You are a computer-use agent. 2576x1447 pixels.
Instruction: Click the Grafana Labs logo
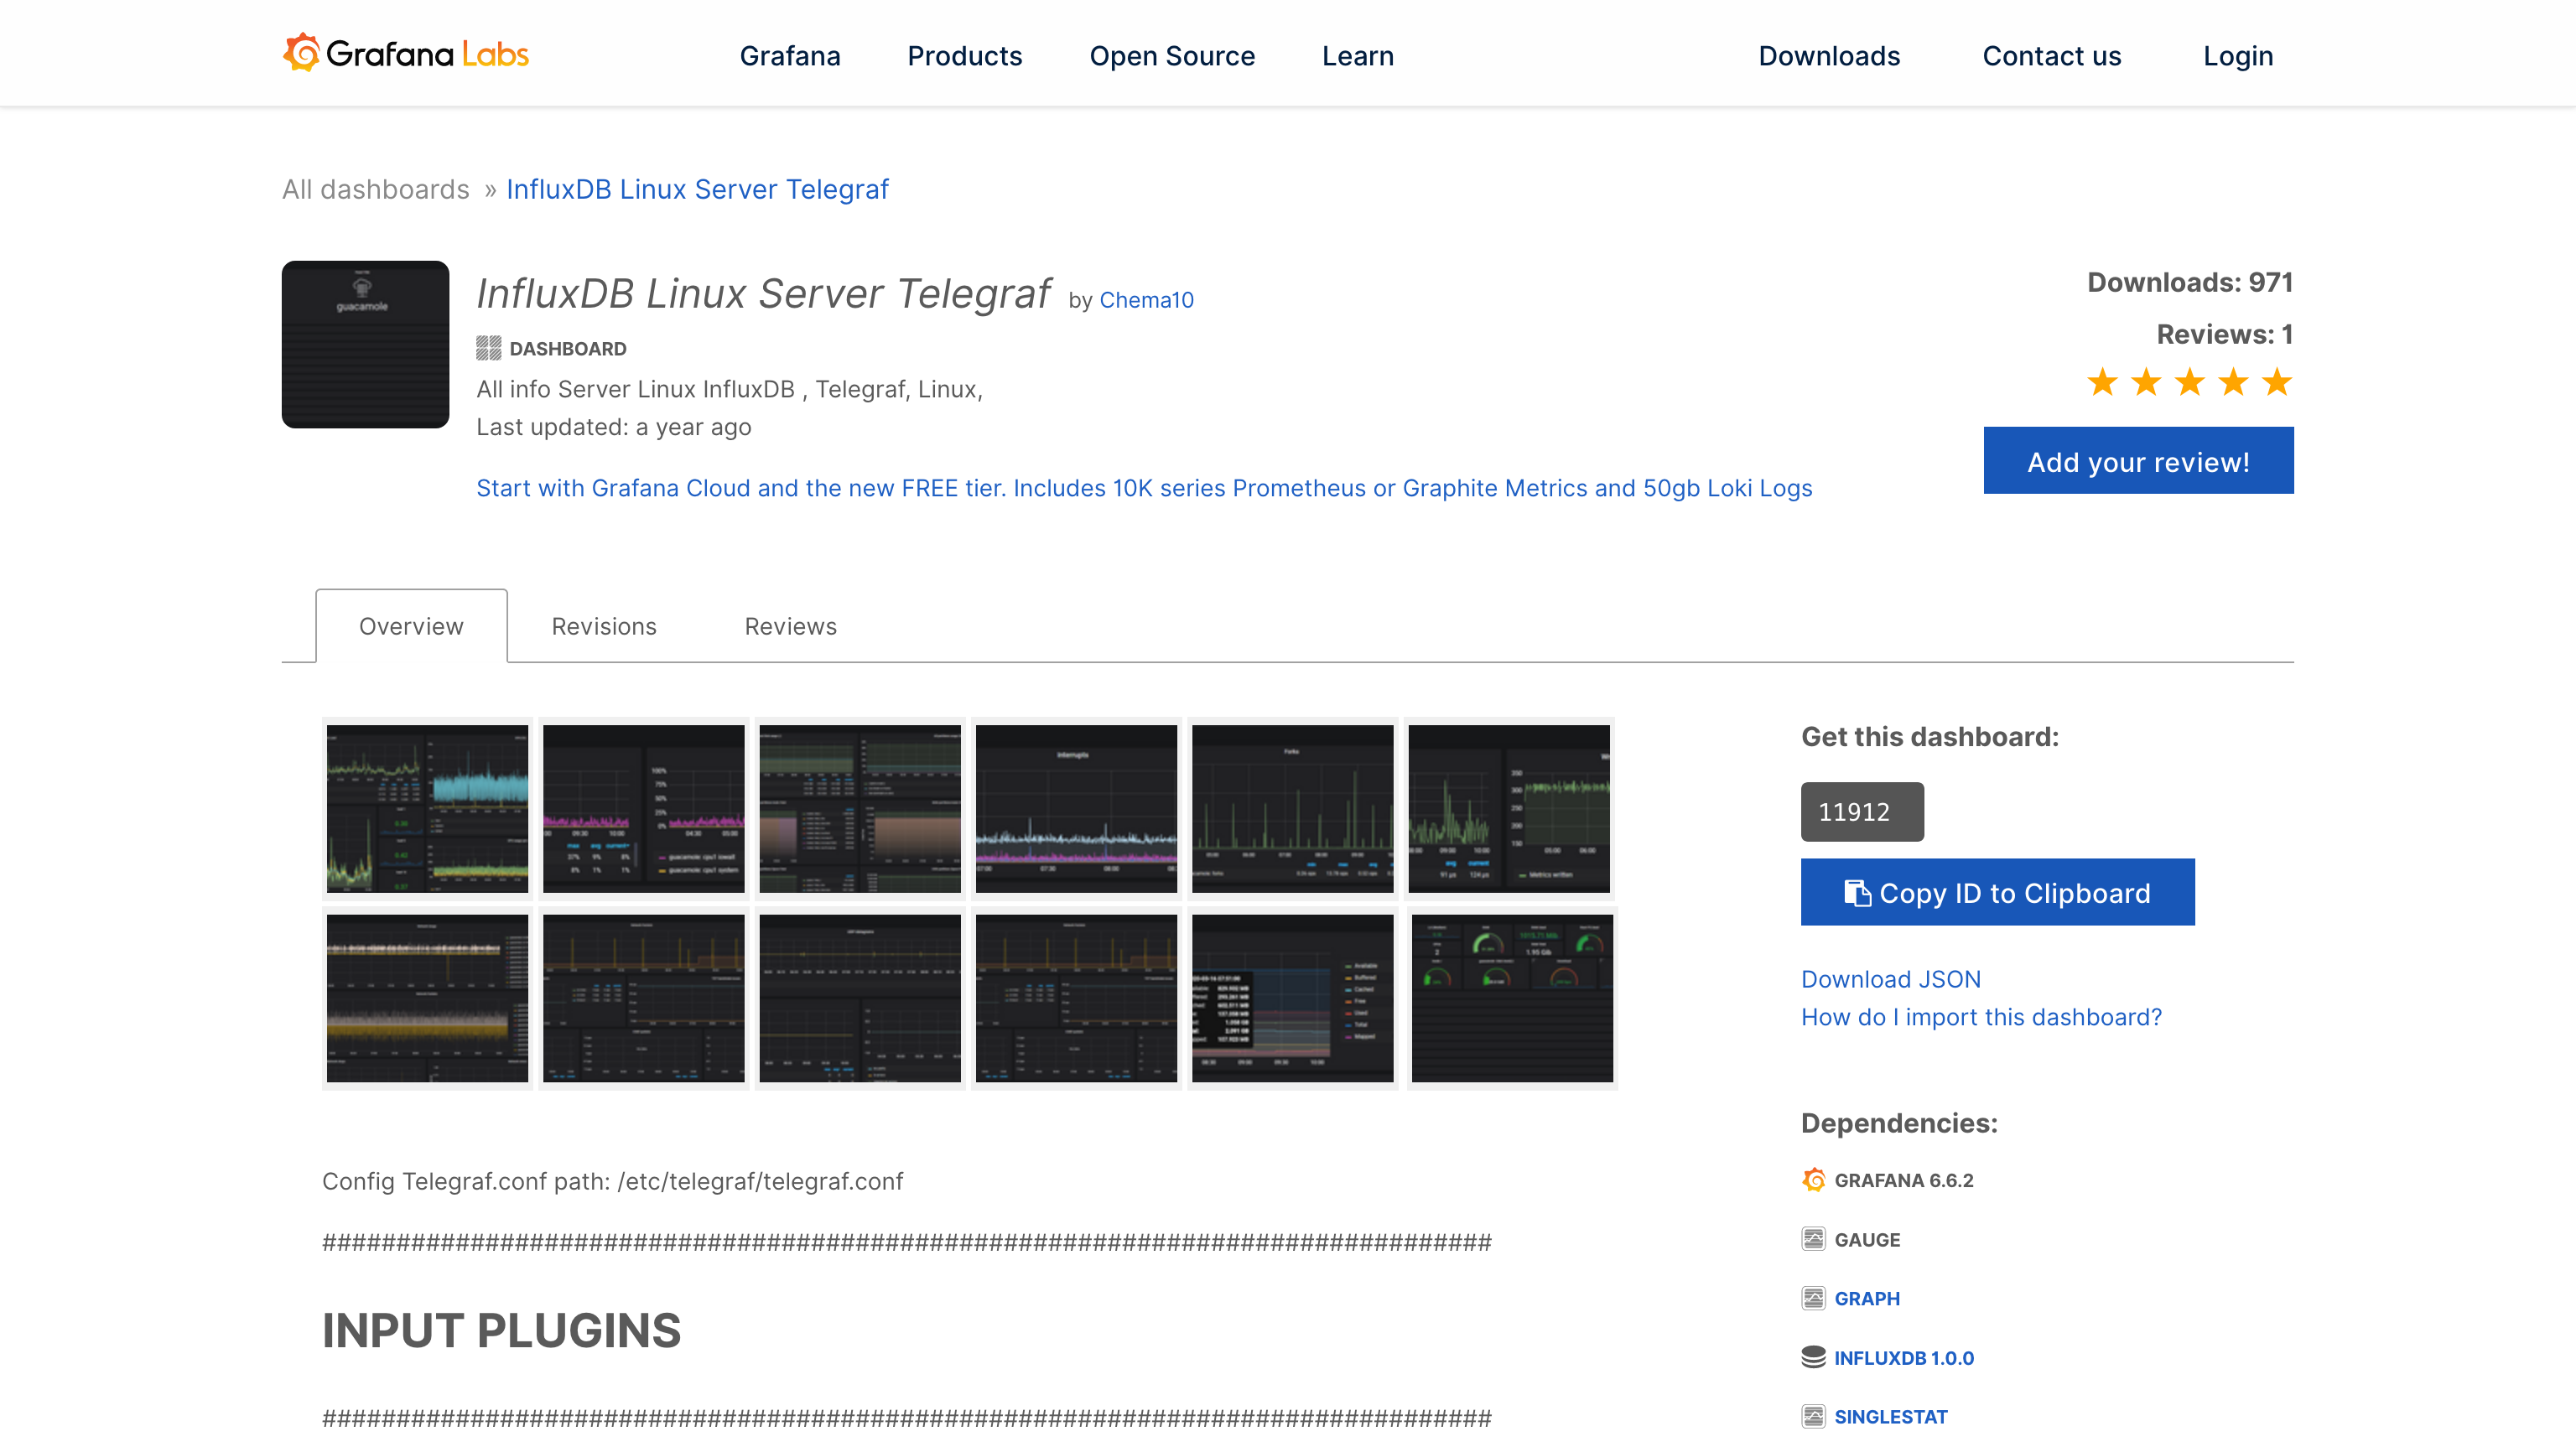pos(405,54)
